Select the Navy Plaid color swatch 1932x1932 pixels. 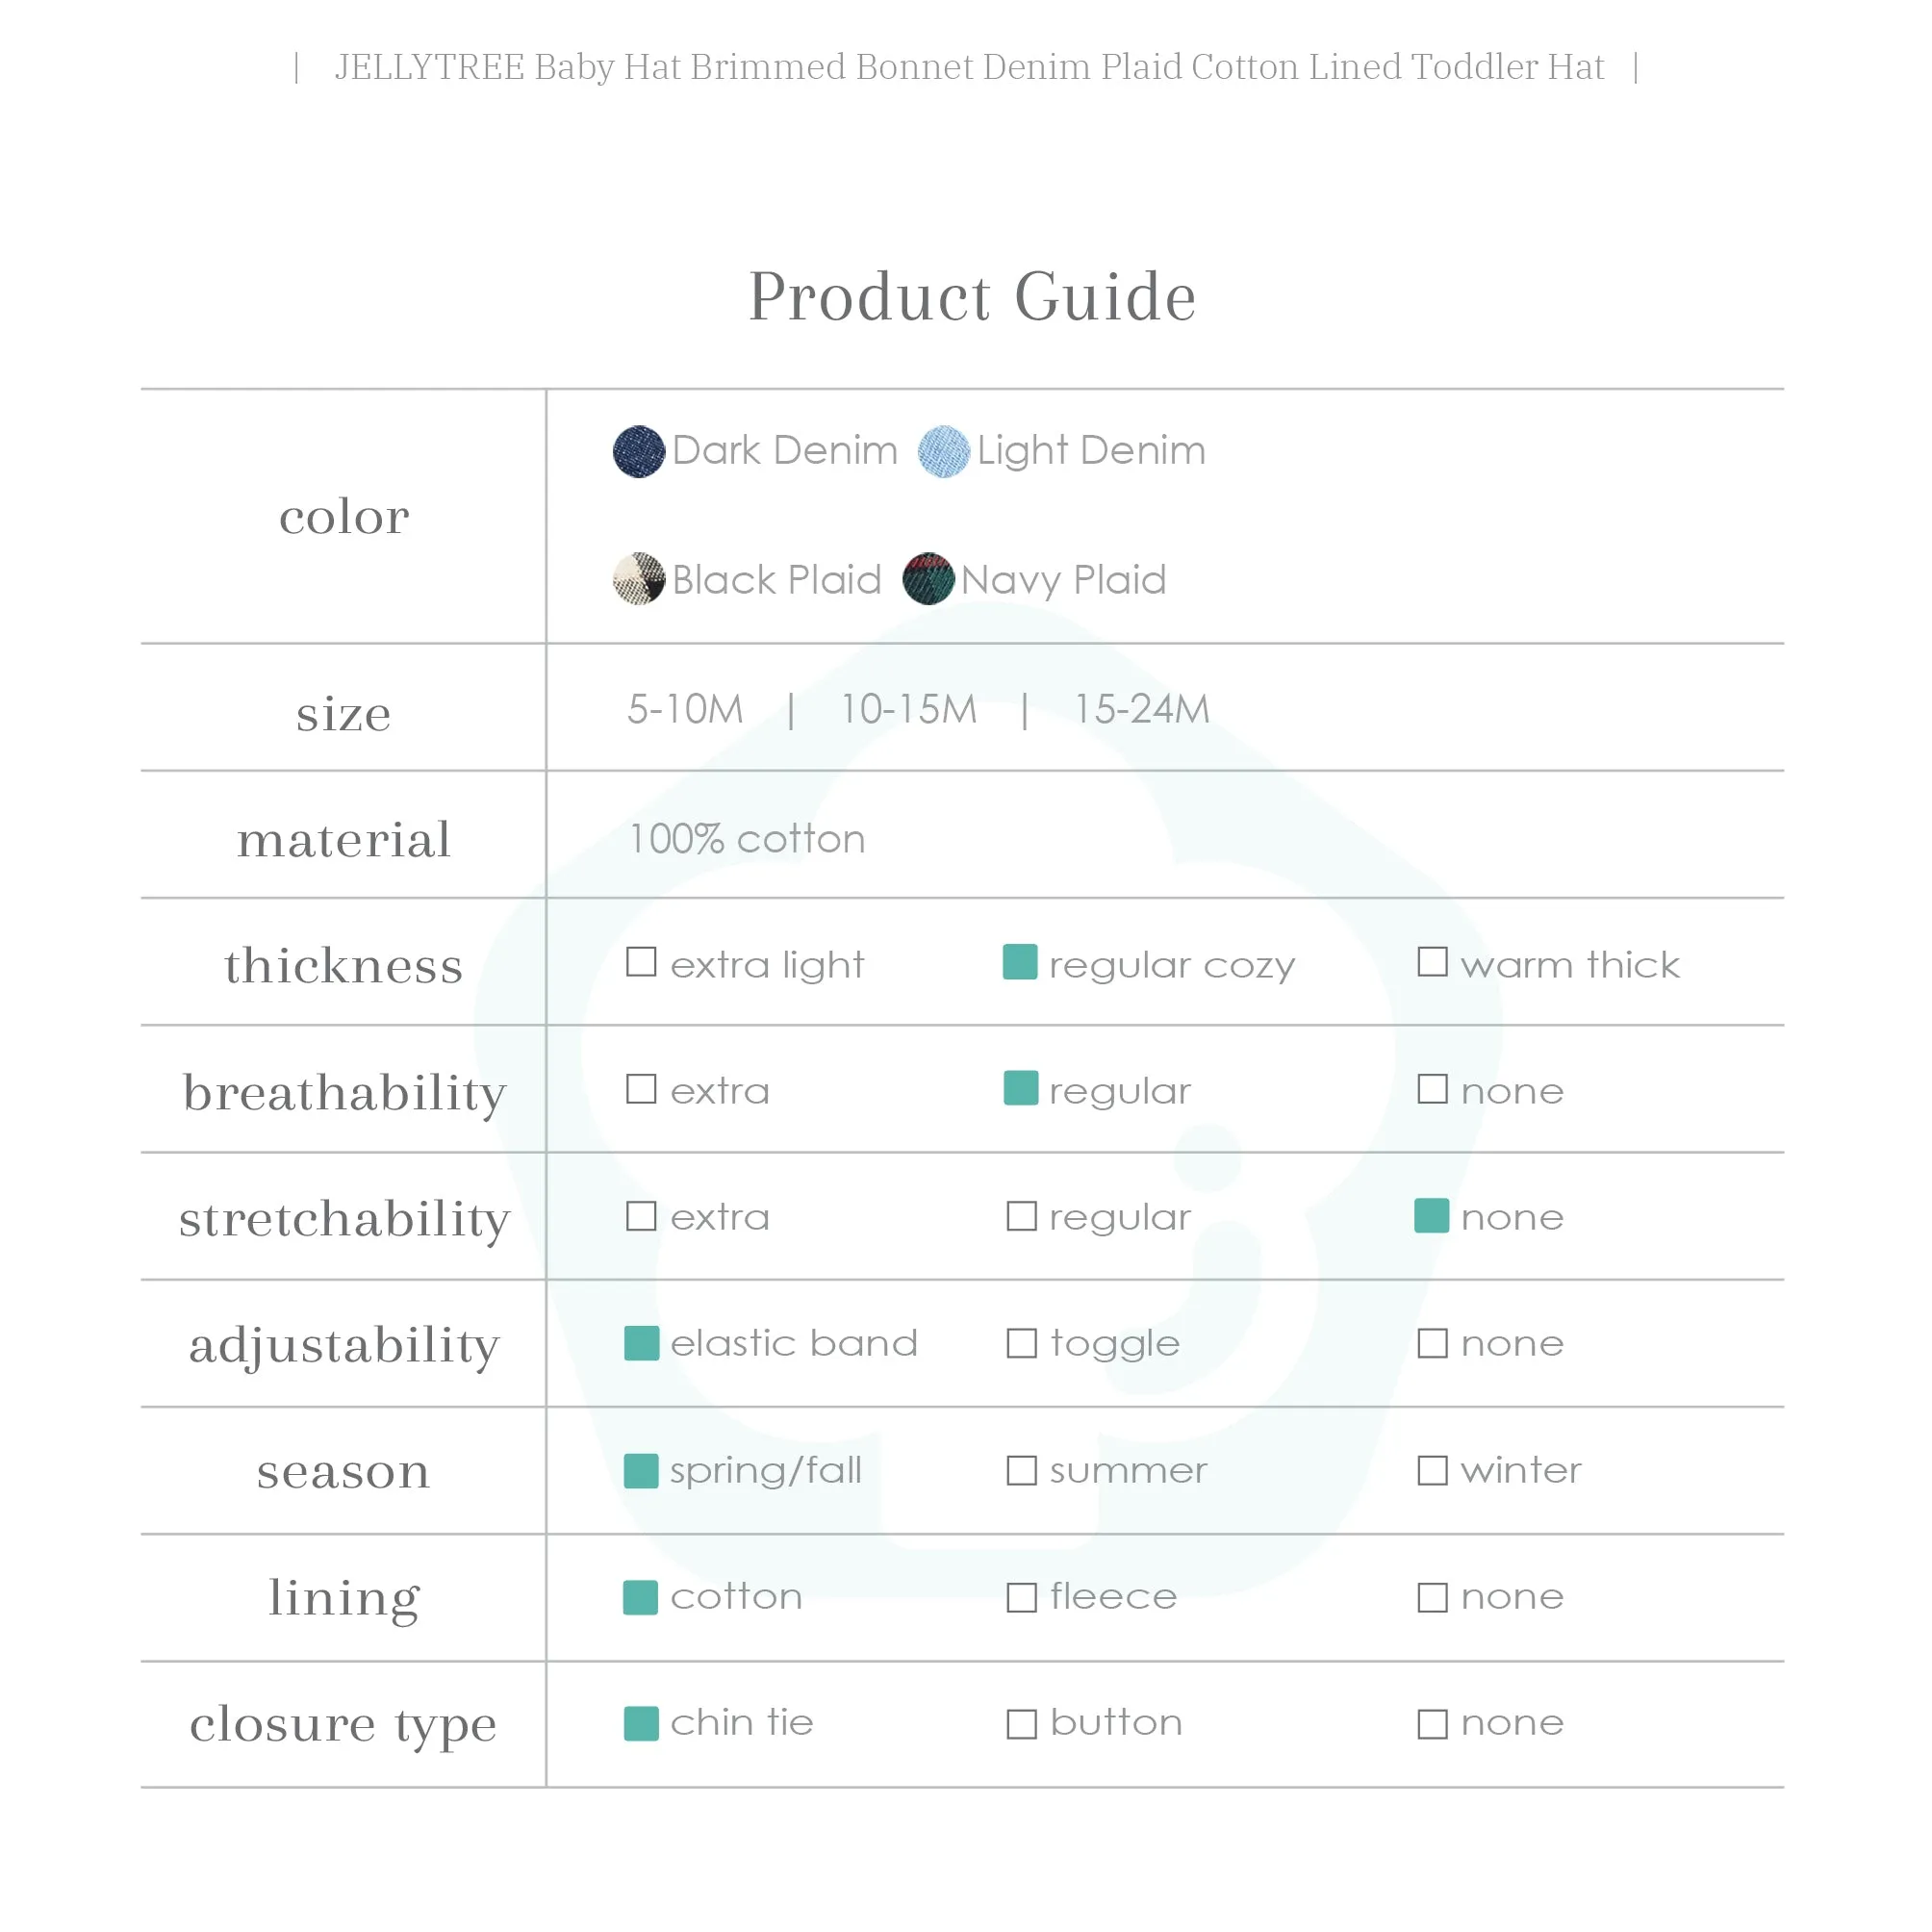click(x=928, y=579)
